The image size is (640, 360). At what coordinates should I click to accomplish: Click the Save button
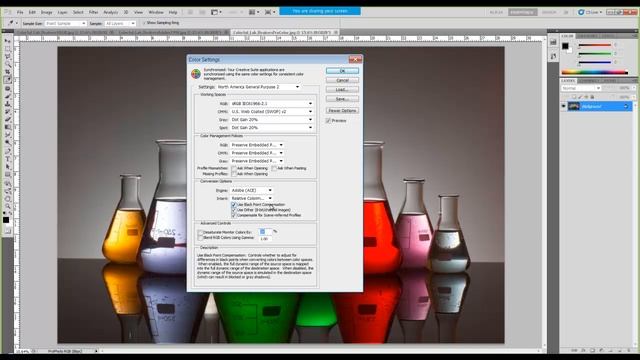tap(342, 99)
